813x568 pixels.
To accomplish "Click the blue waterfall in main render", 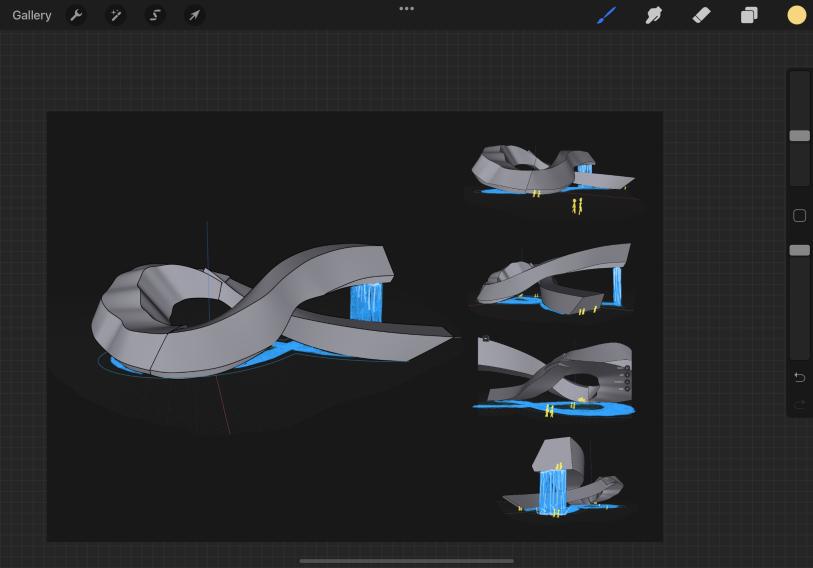I will [366, 302].
